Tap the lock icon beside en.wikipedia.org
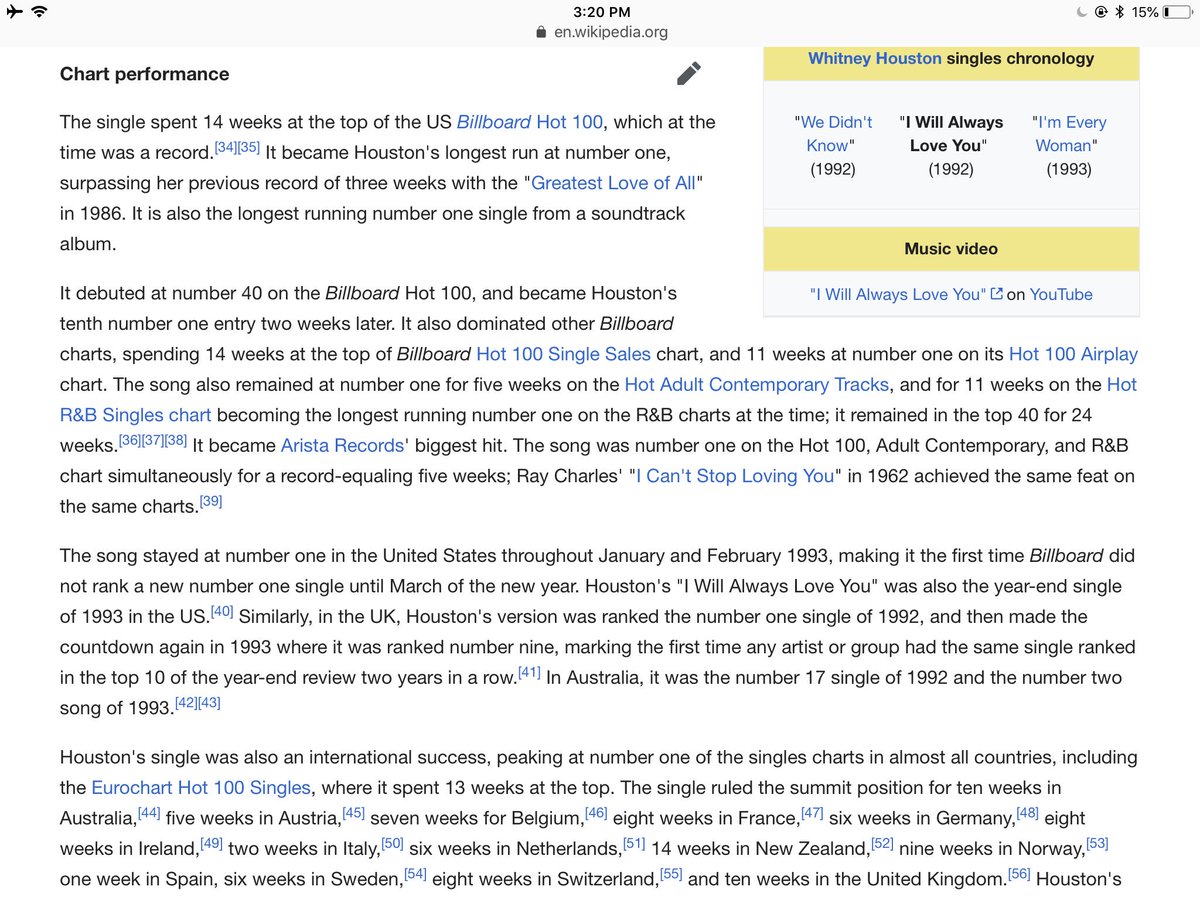The image size is (1200, 900). (542, 32)
